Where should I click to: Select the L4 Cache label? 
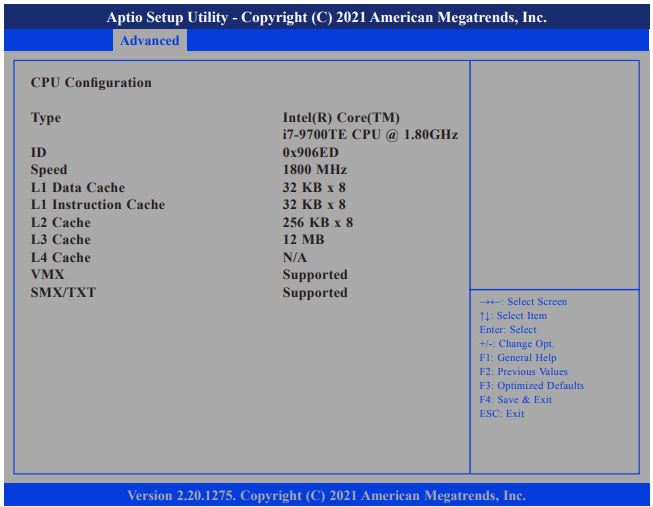pyautogui.click(x=61, y=258)
